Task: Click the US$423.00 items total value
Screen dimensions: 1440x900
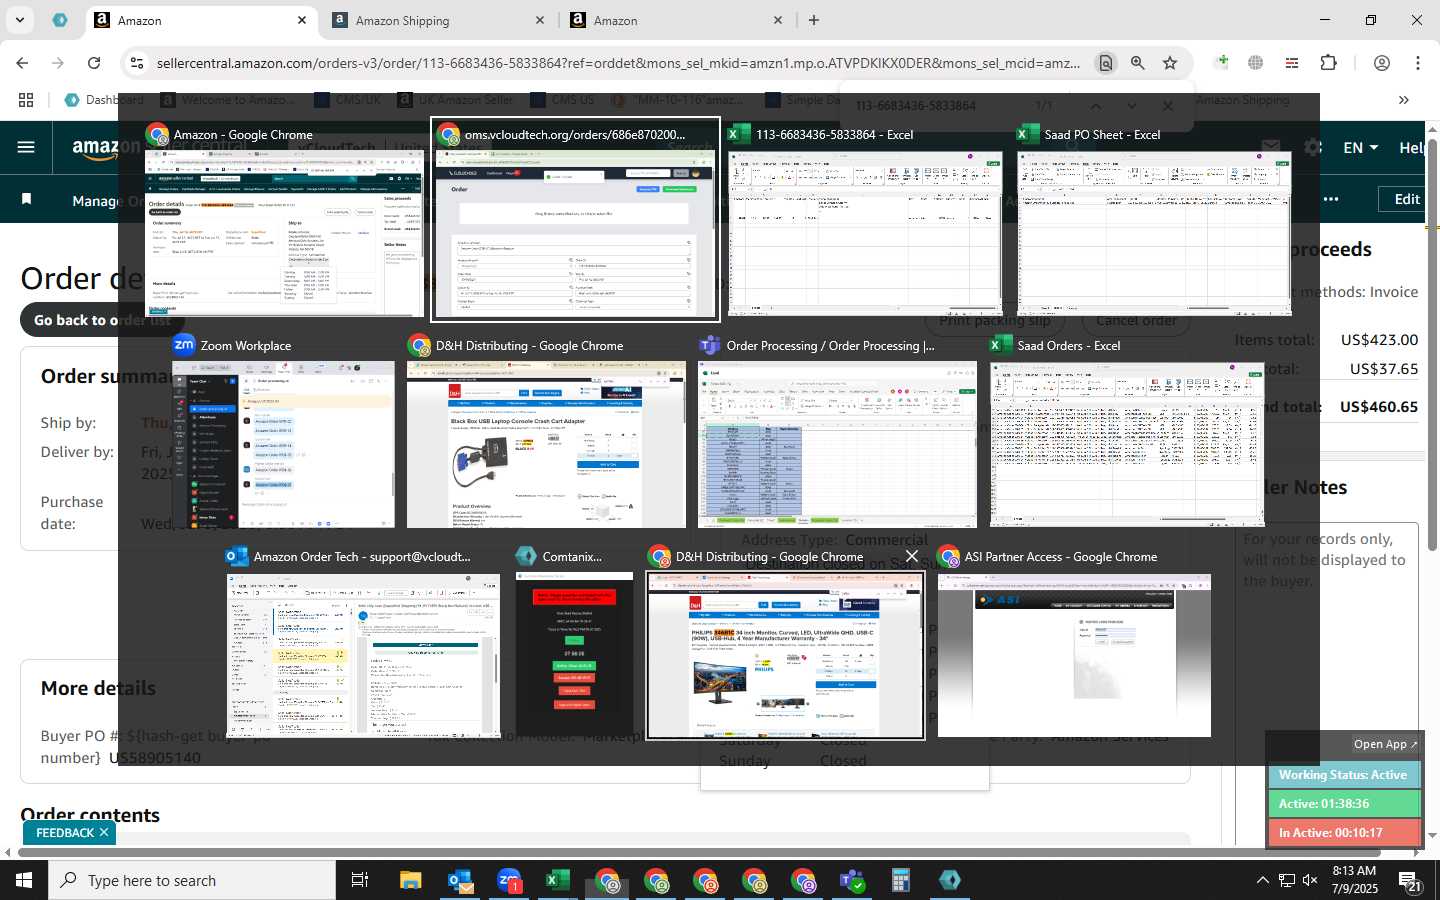Action: [1379, 340]
